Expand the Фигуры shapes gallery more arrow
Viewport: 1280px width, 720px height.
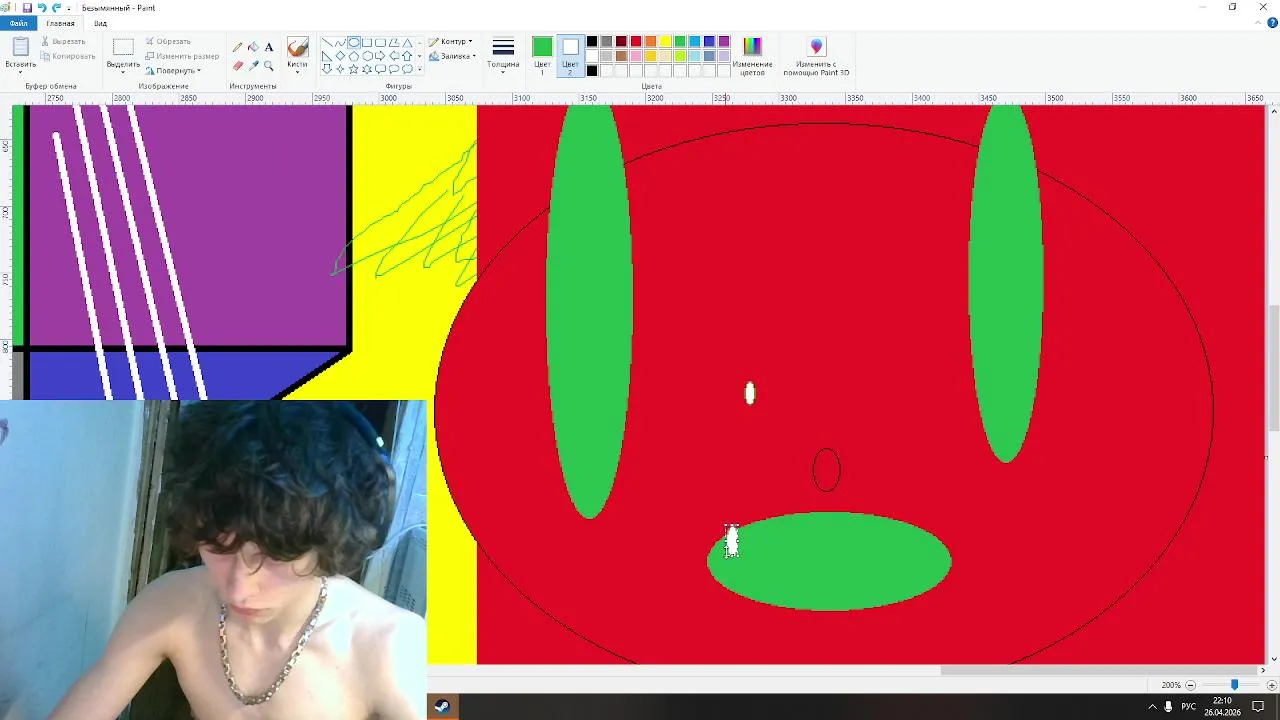tap(419, 69)
